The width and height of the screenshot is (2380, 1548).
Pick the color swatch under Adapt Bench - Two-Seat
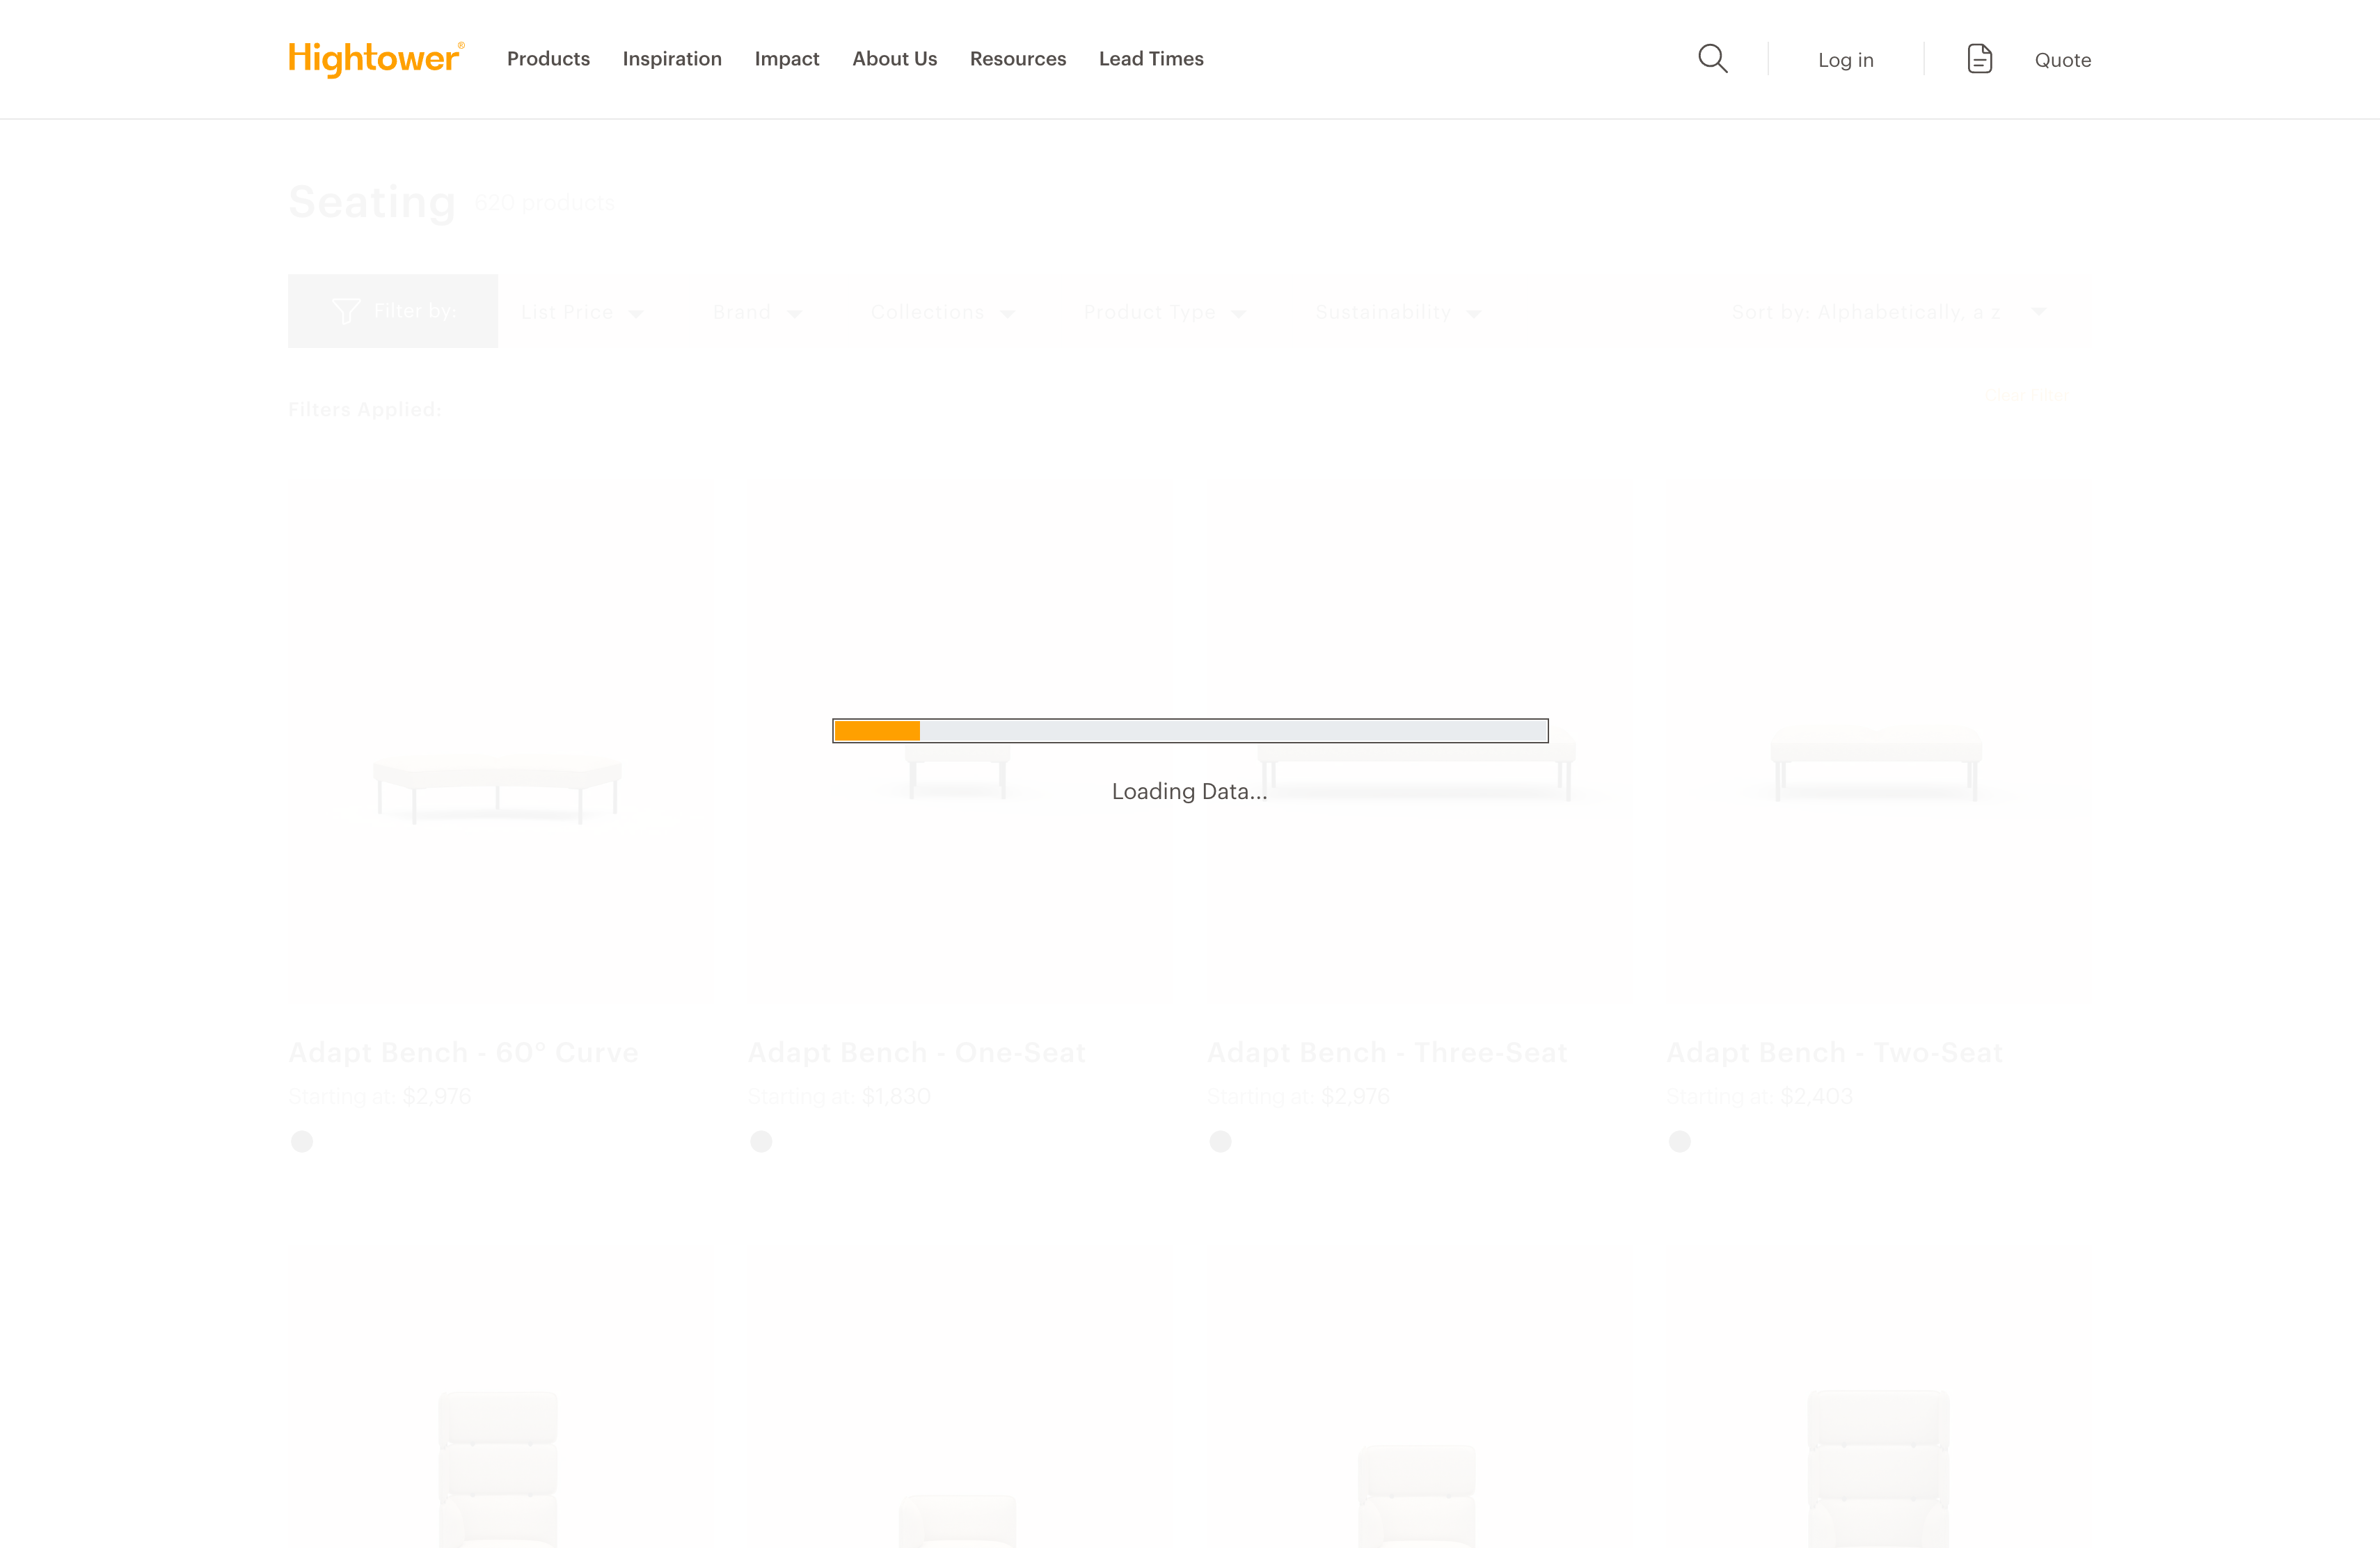click(x=1679, y=1141)
